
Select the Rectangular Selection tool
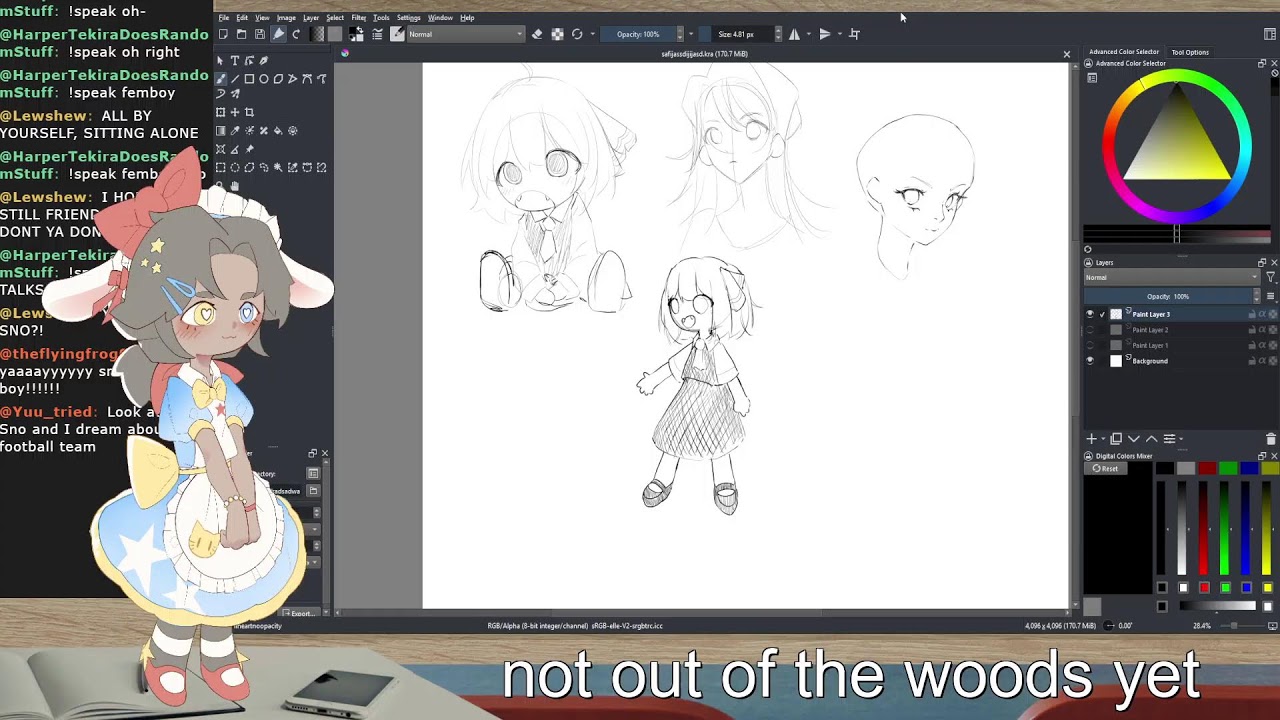tap(221, 167)
